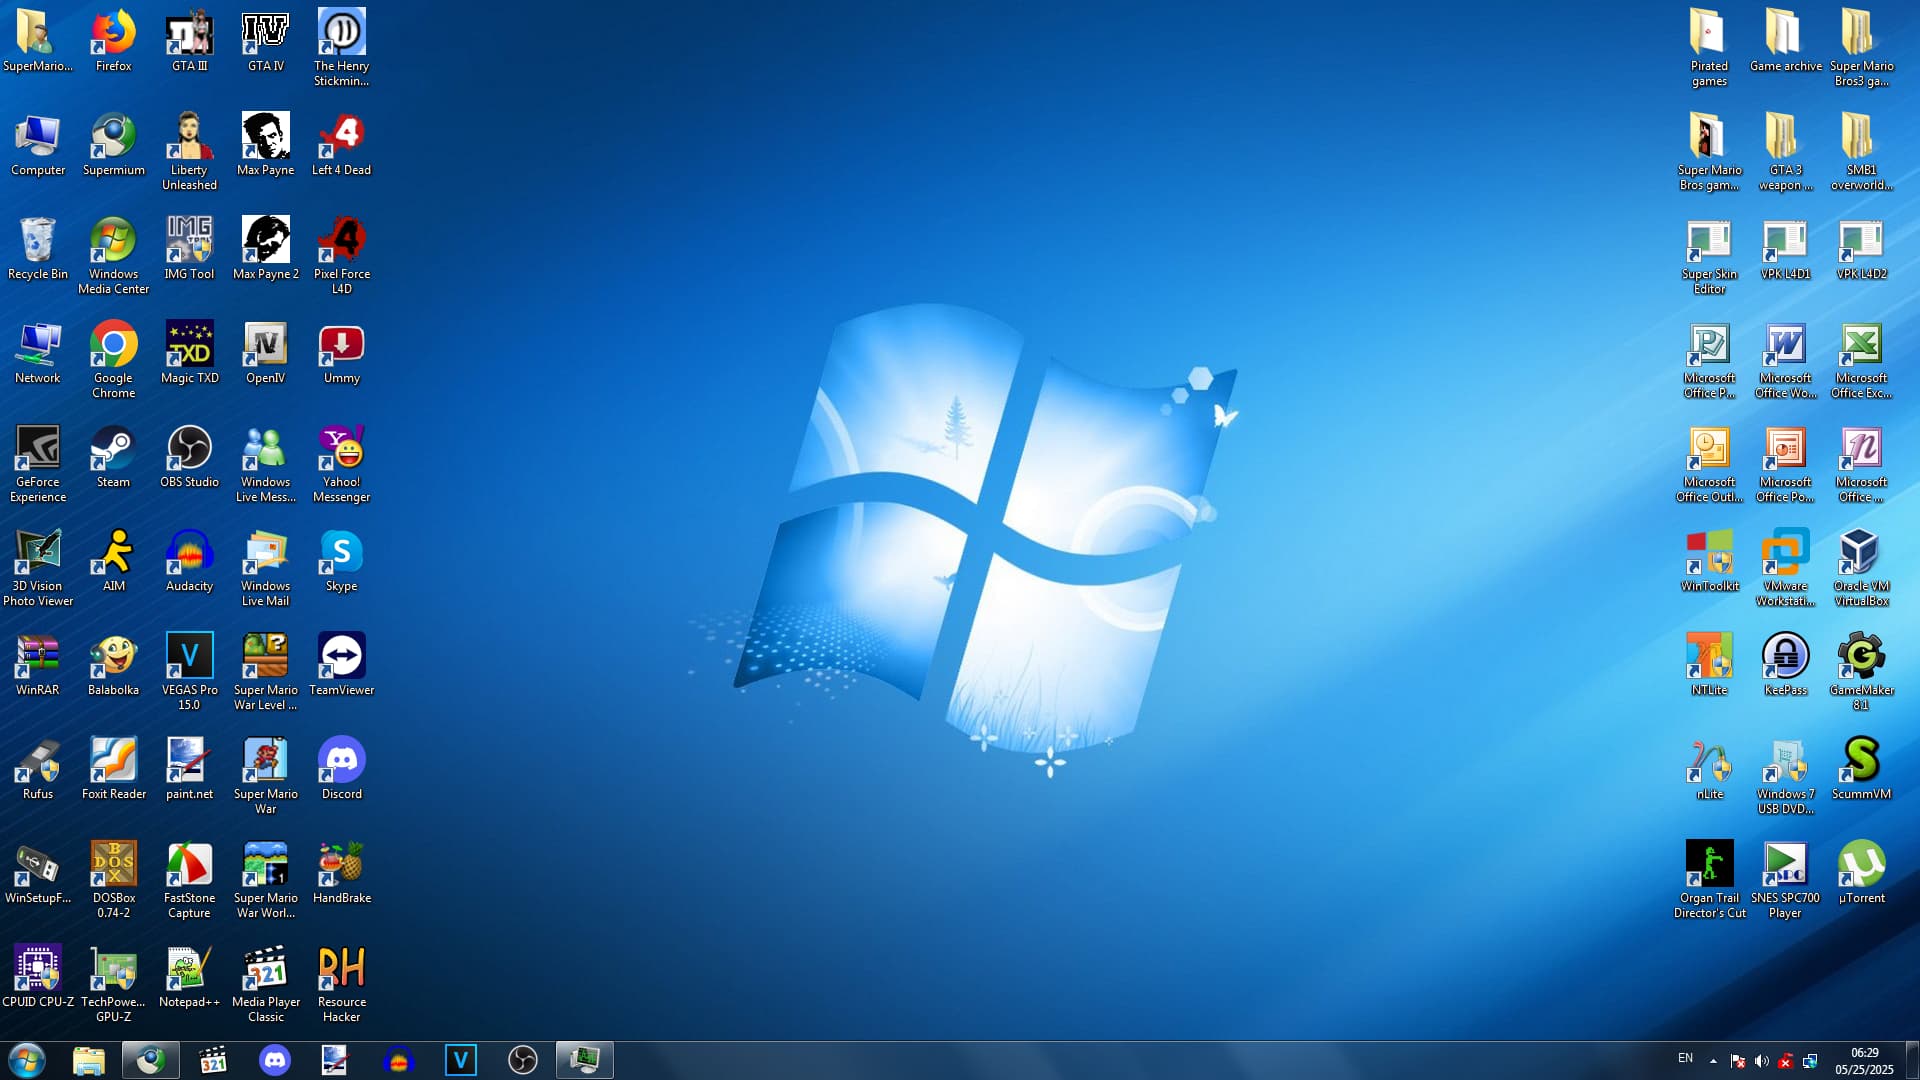This screenshot has width=1920, height=1080.
Task: Select the Super Skin Editor shortcut
Action: click(1709, 255)
